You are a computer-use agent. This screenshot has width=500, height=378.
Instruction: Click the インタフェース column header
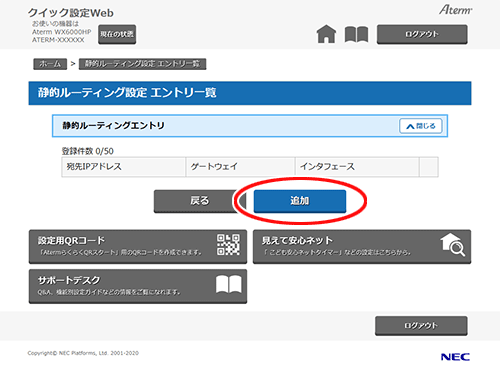coord(357,167)
